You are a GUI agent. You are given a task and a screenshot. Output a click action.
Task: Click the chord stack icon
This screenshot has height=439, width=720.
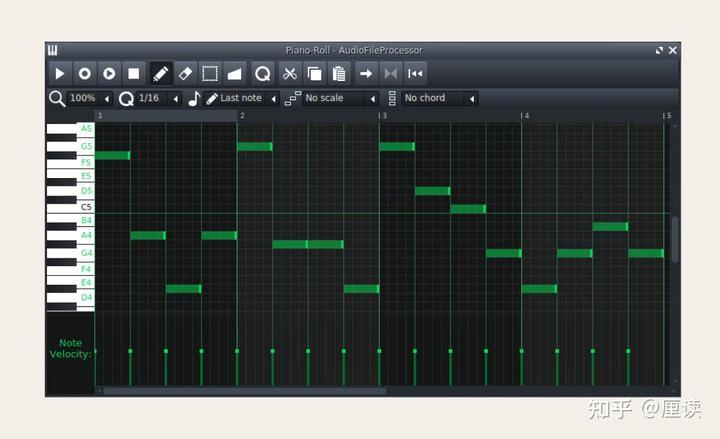click(392, 98)
